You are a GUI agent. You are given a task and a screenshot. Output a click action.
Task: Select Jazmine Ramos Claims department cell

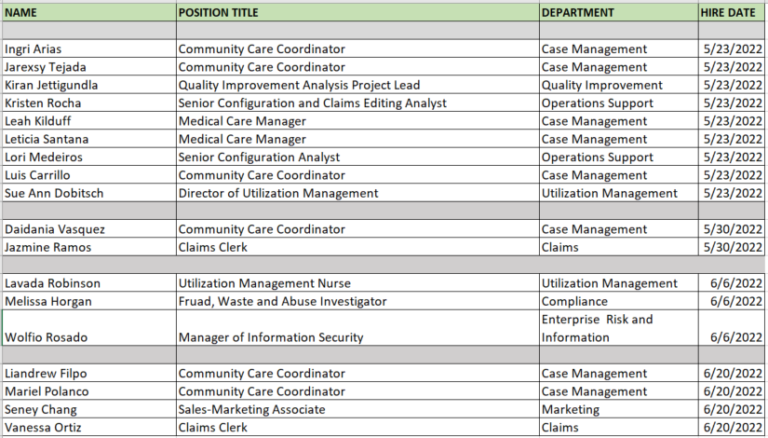[619, 247]
